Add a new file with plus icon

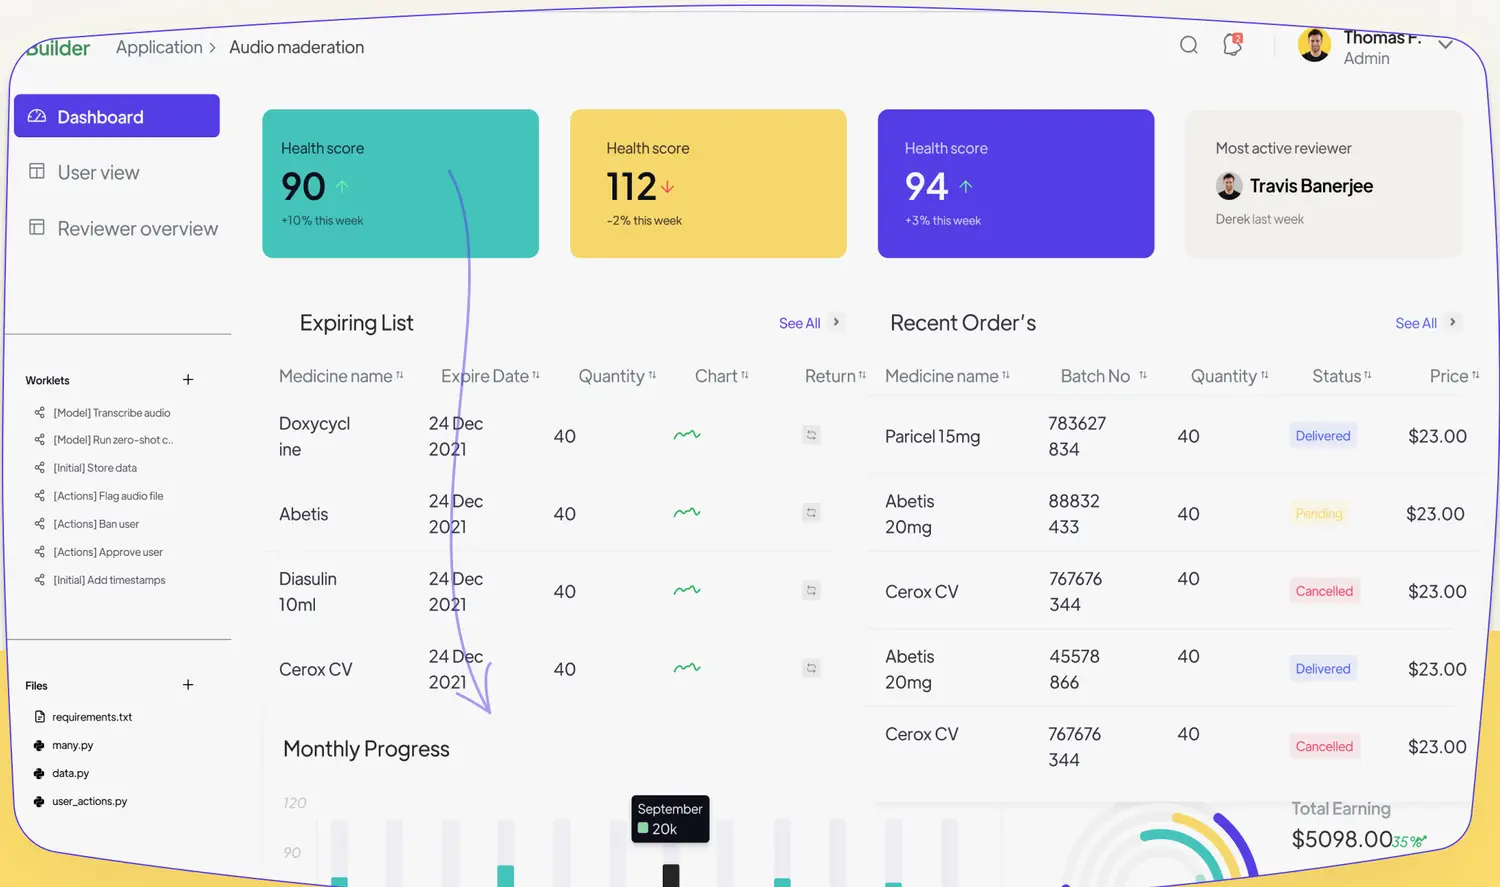pyautogui.click(x=188, y=685)
